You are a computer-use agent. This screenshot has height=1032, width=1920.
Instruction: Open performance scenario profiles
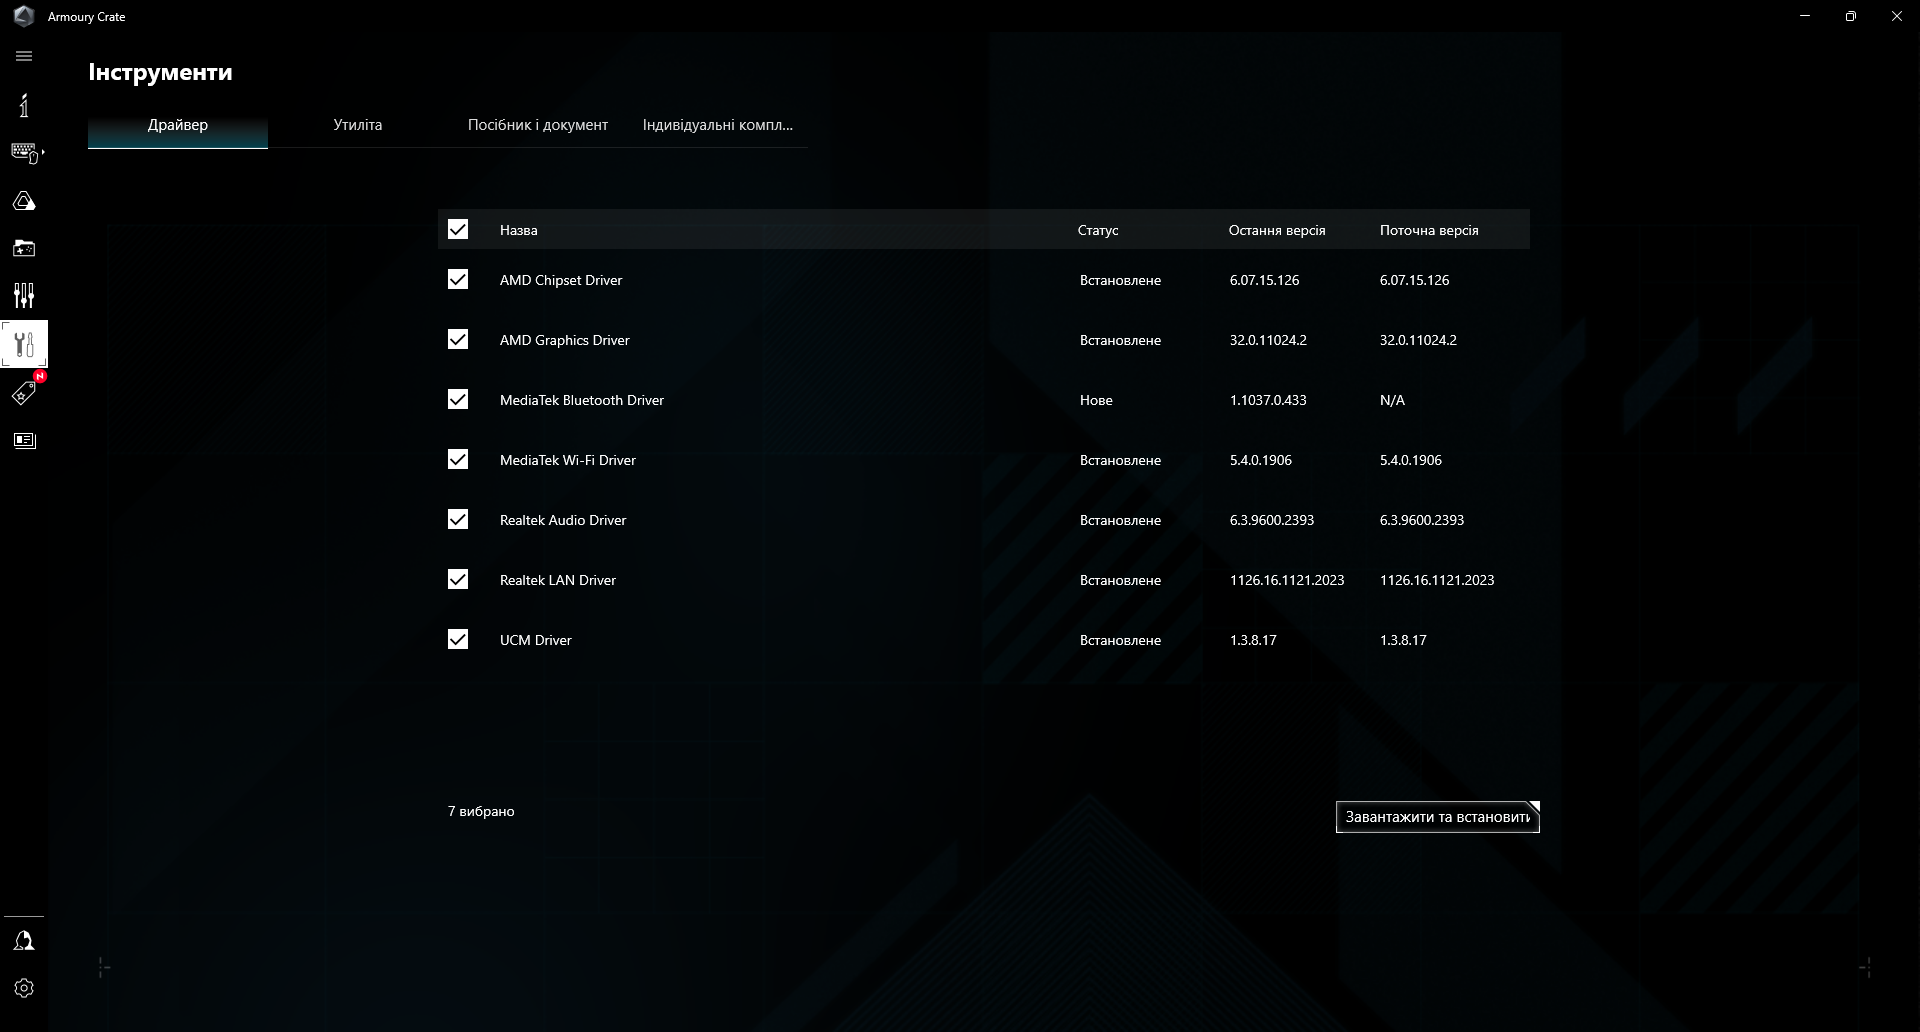(23, 296)
